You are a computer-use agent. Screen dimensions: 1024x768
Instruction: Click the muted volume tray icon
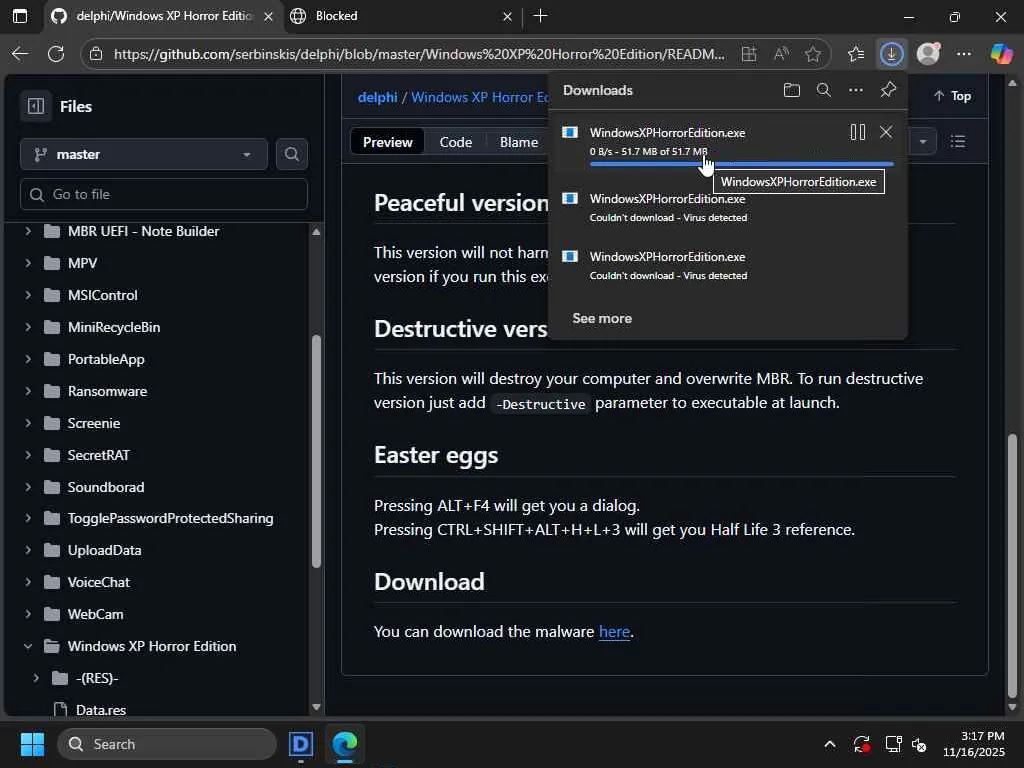tap(919, 744)
